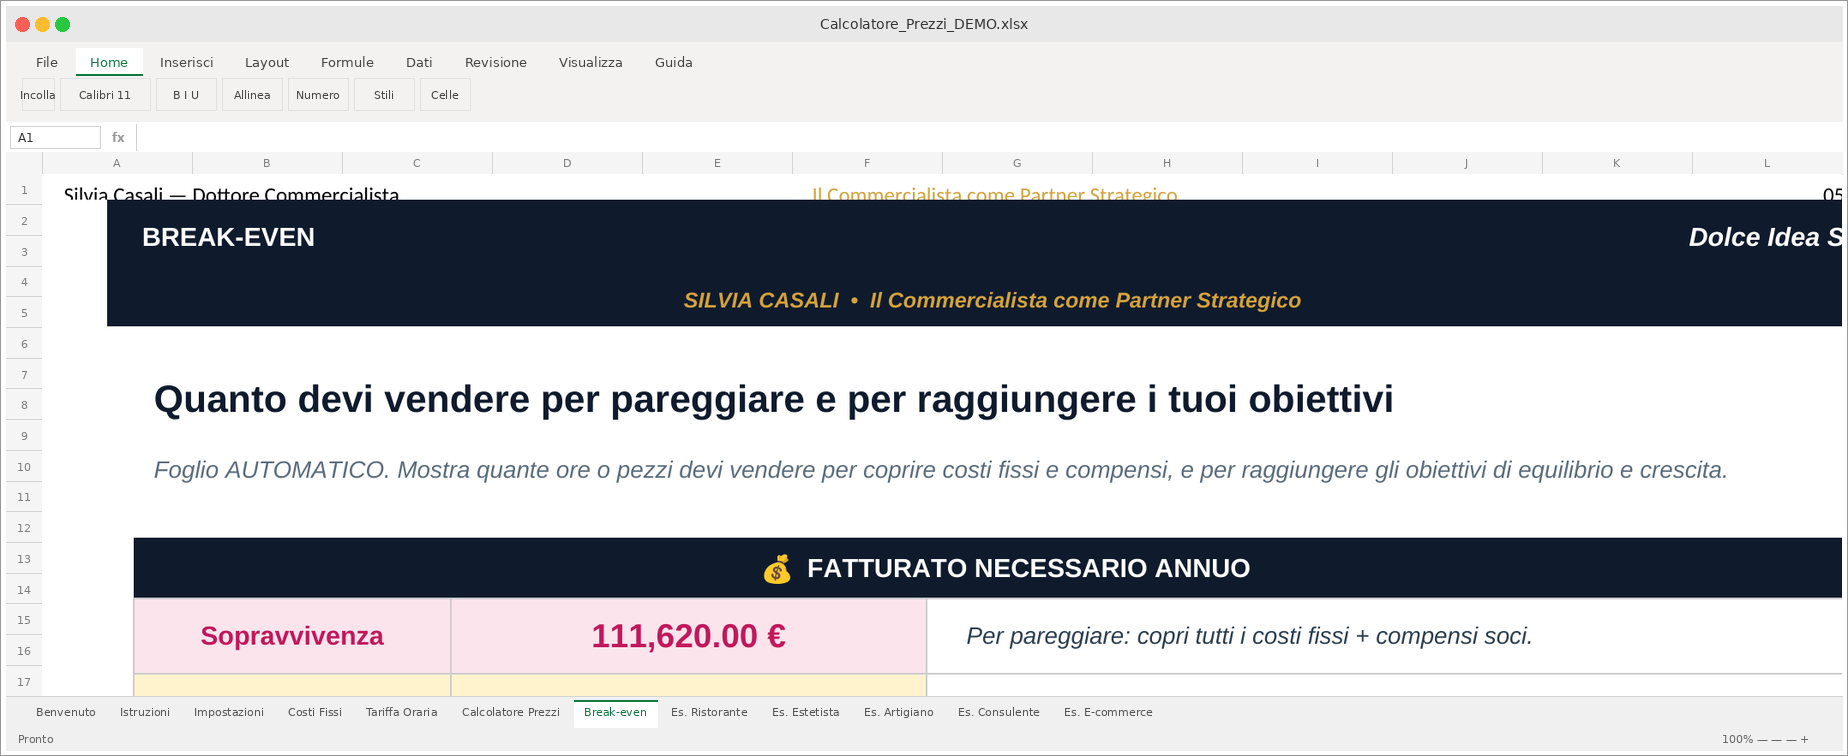Click the A1 name box
1848x756 pixels.
[55, 137]
